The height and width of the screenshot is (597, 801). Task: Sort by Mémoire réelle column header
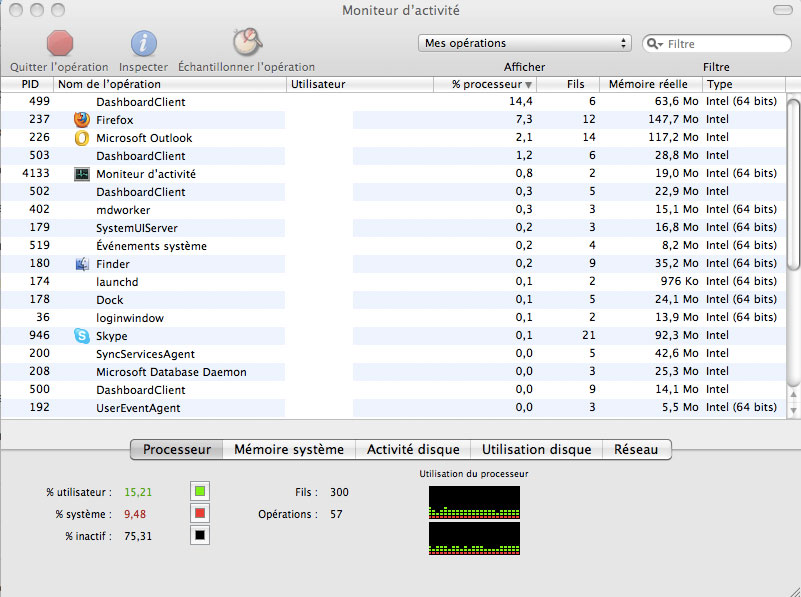(x=651, y=84)
